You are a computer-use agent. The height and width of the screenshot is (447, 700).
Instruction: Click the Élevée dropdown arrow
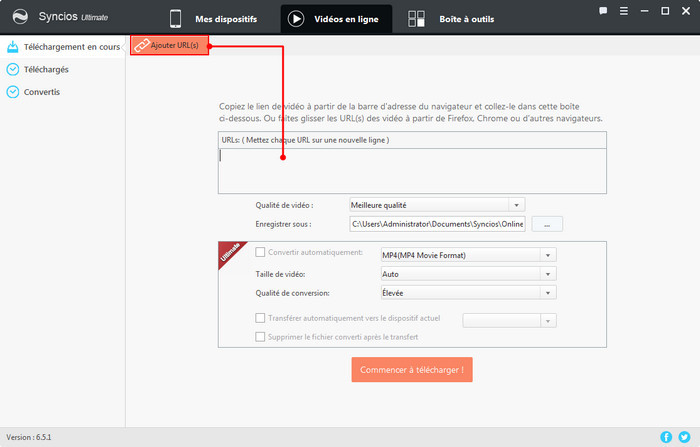[548, 292]
